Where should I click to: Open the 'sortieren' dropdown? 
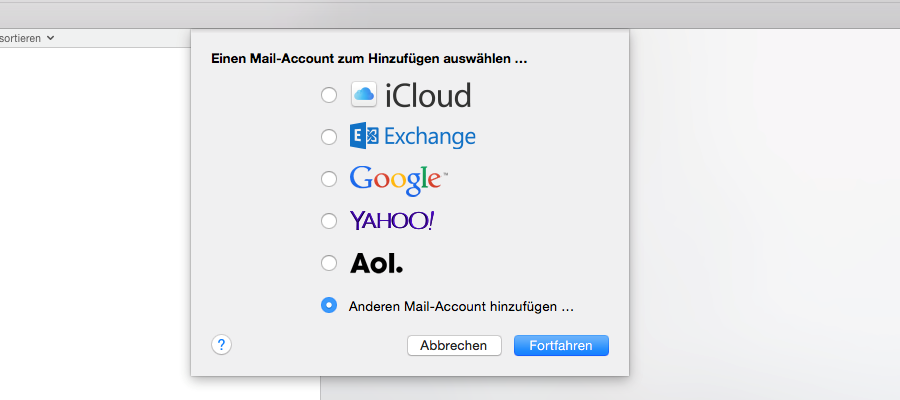tap(27, 38)
